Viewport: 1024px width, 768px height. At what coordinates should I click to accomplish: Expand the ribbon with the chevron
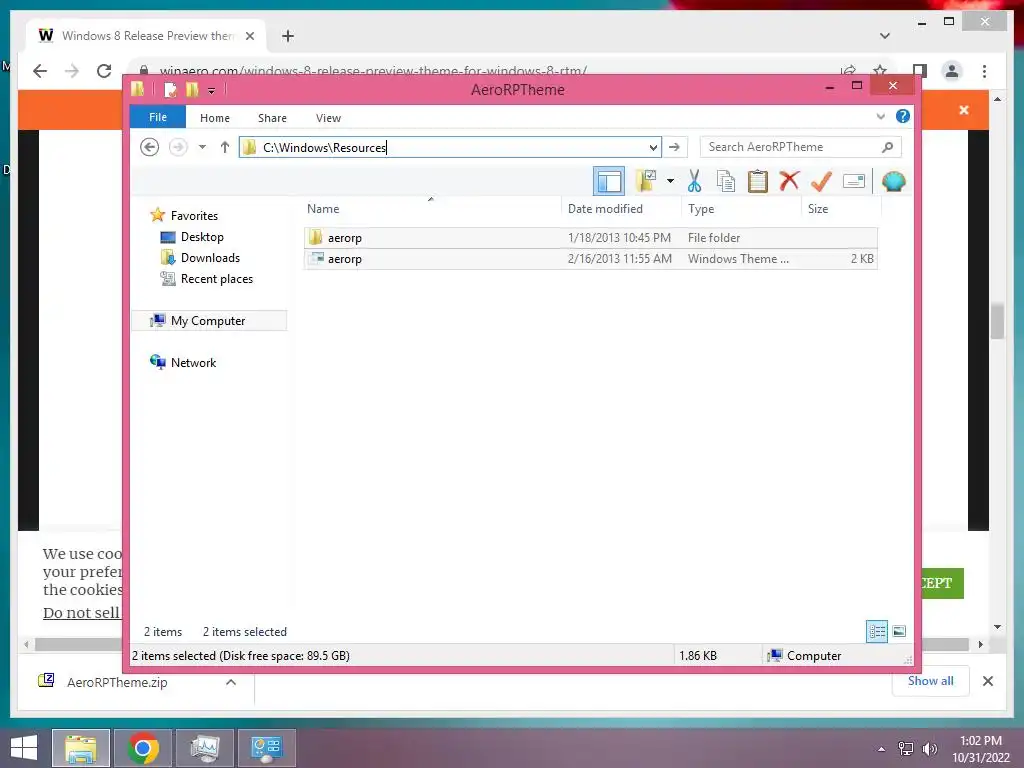coord(880,117)
